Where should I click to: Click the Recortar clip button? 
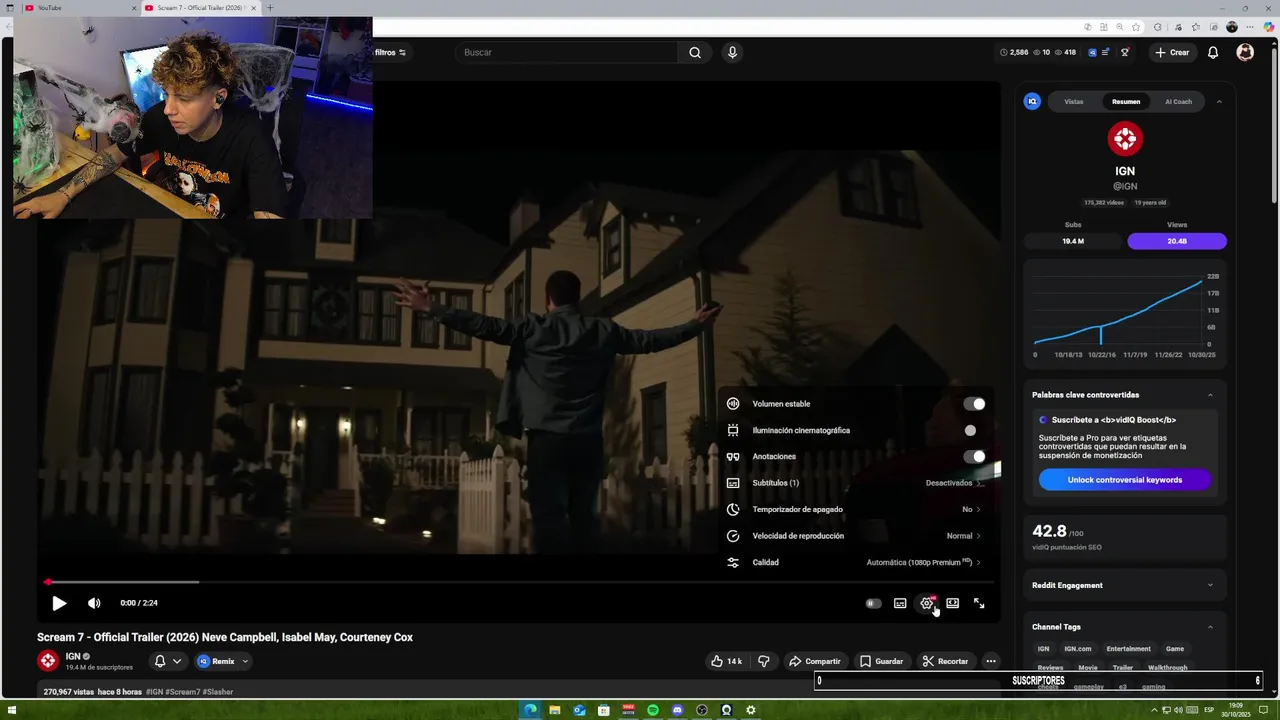pos(945,661)
